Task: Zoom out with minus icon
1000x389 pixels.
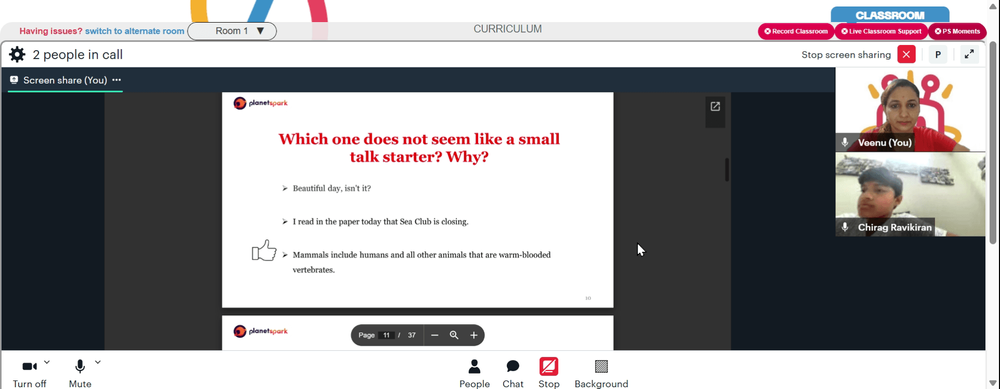Action: pos(434,335)
